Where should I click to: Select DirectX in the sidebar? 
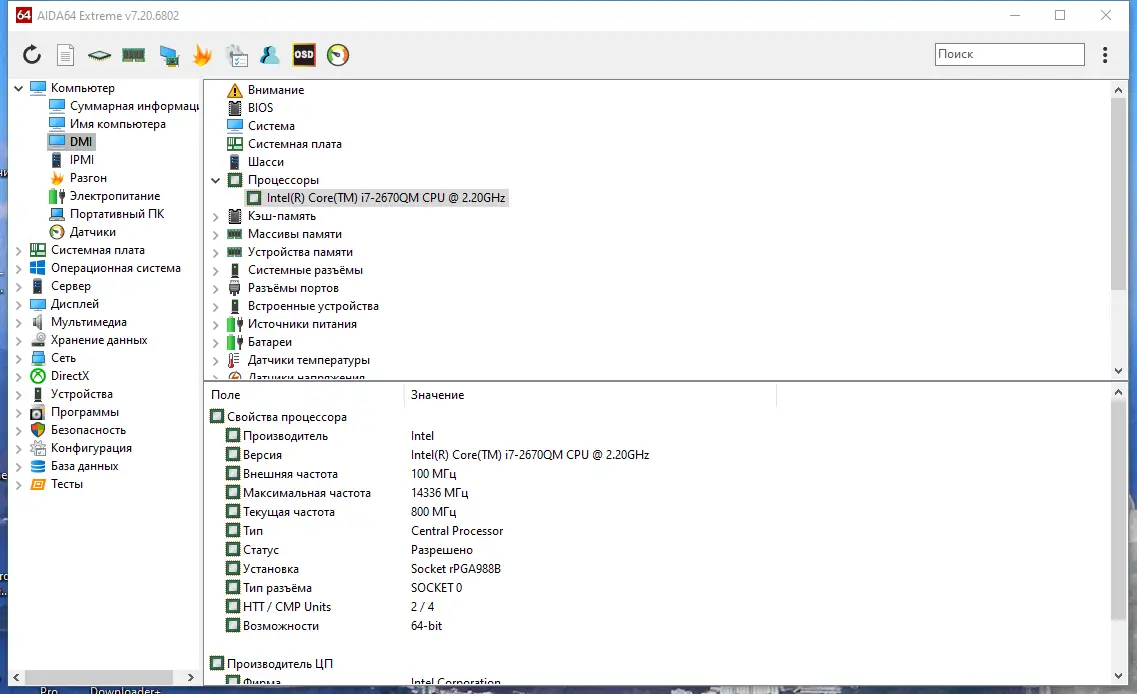70,376
